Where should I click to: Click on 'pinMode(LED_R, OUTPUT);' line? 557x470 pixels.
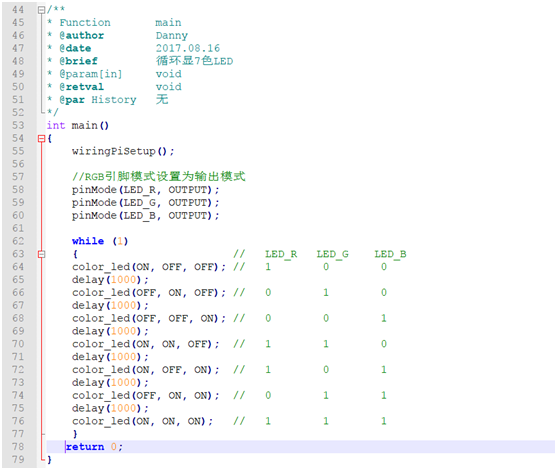pyautogui.click(x=145, y=190)
